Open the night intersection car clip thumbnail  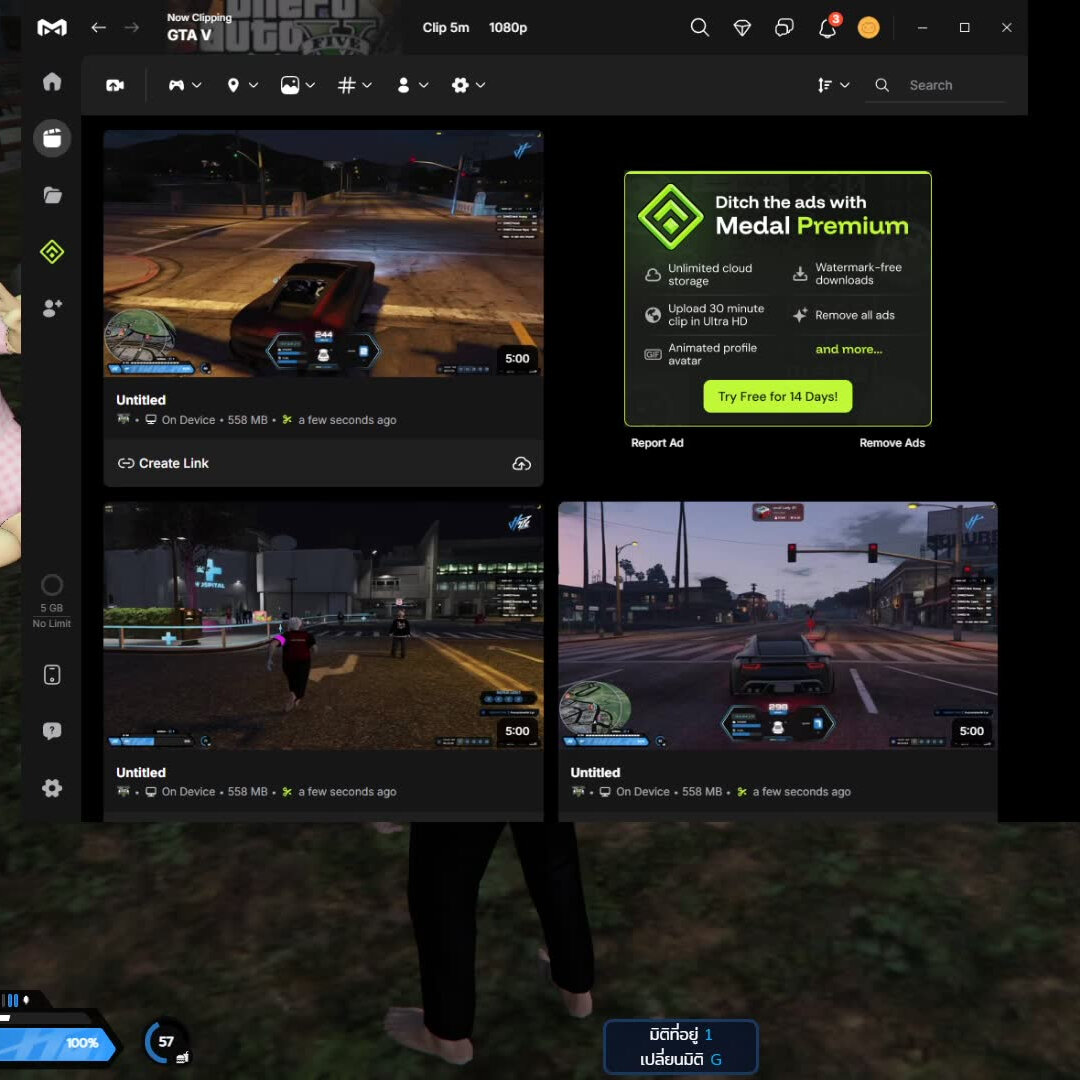pos(322,253)
